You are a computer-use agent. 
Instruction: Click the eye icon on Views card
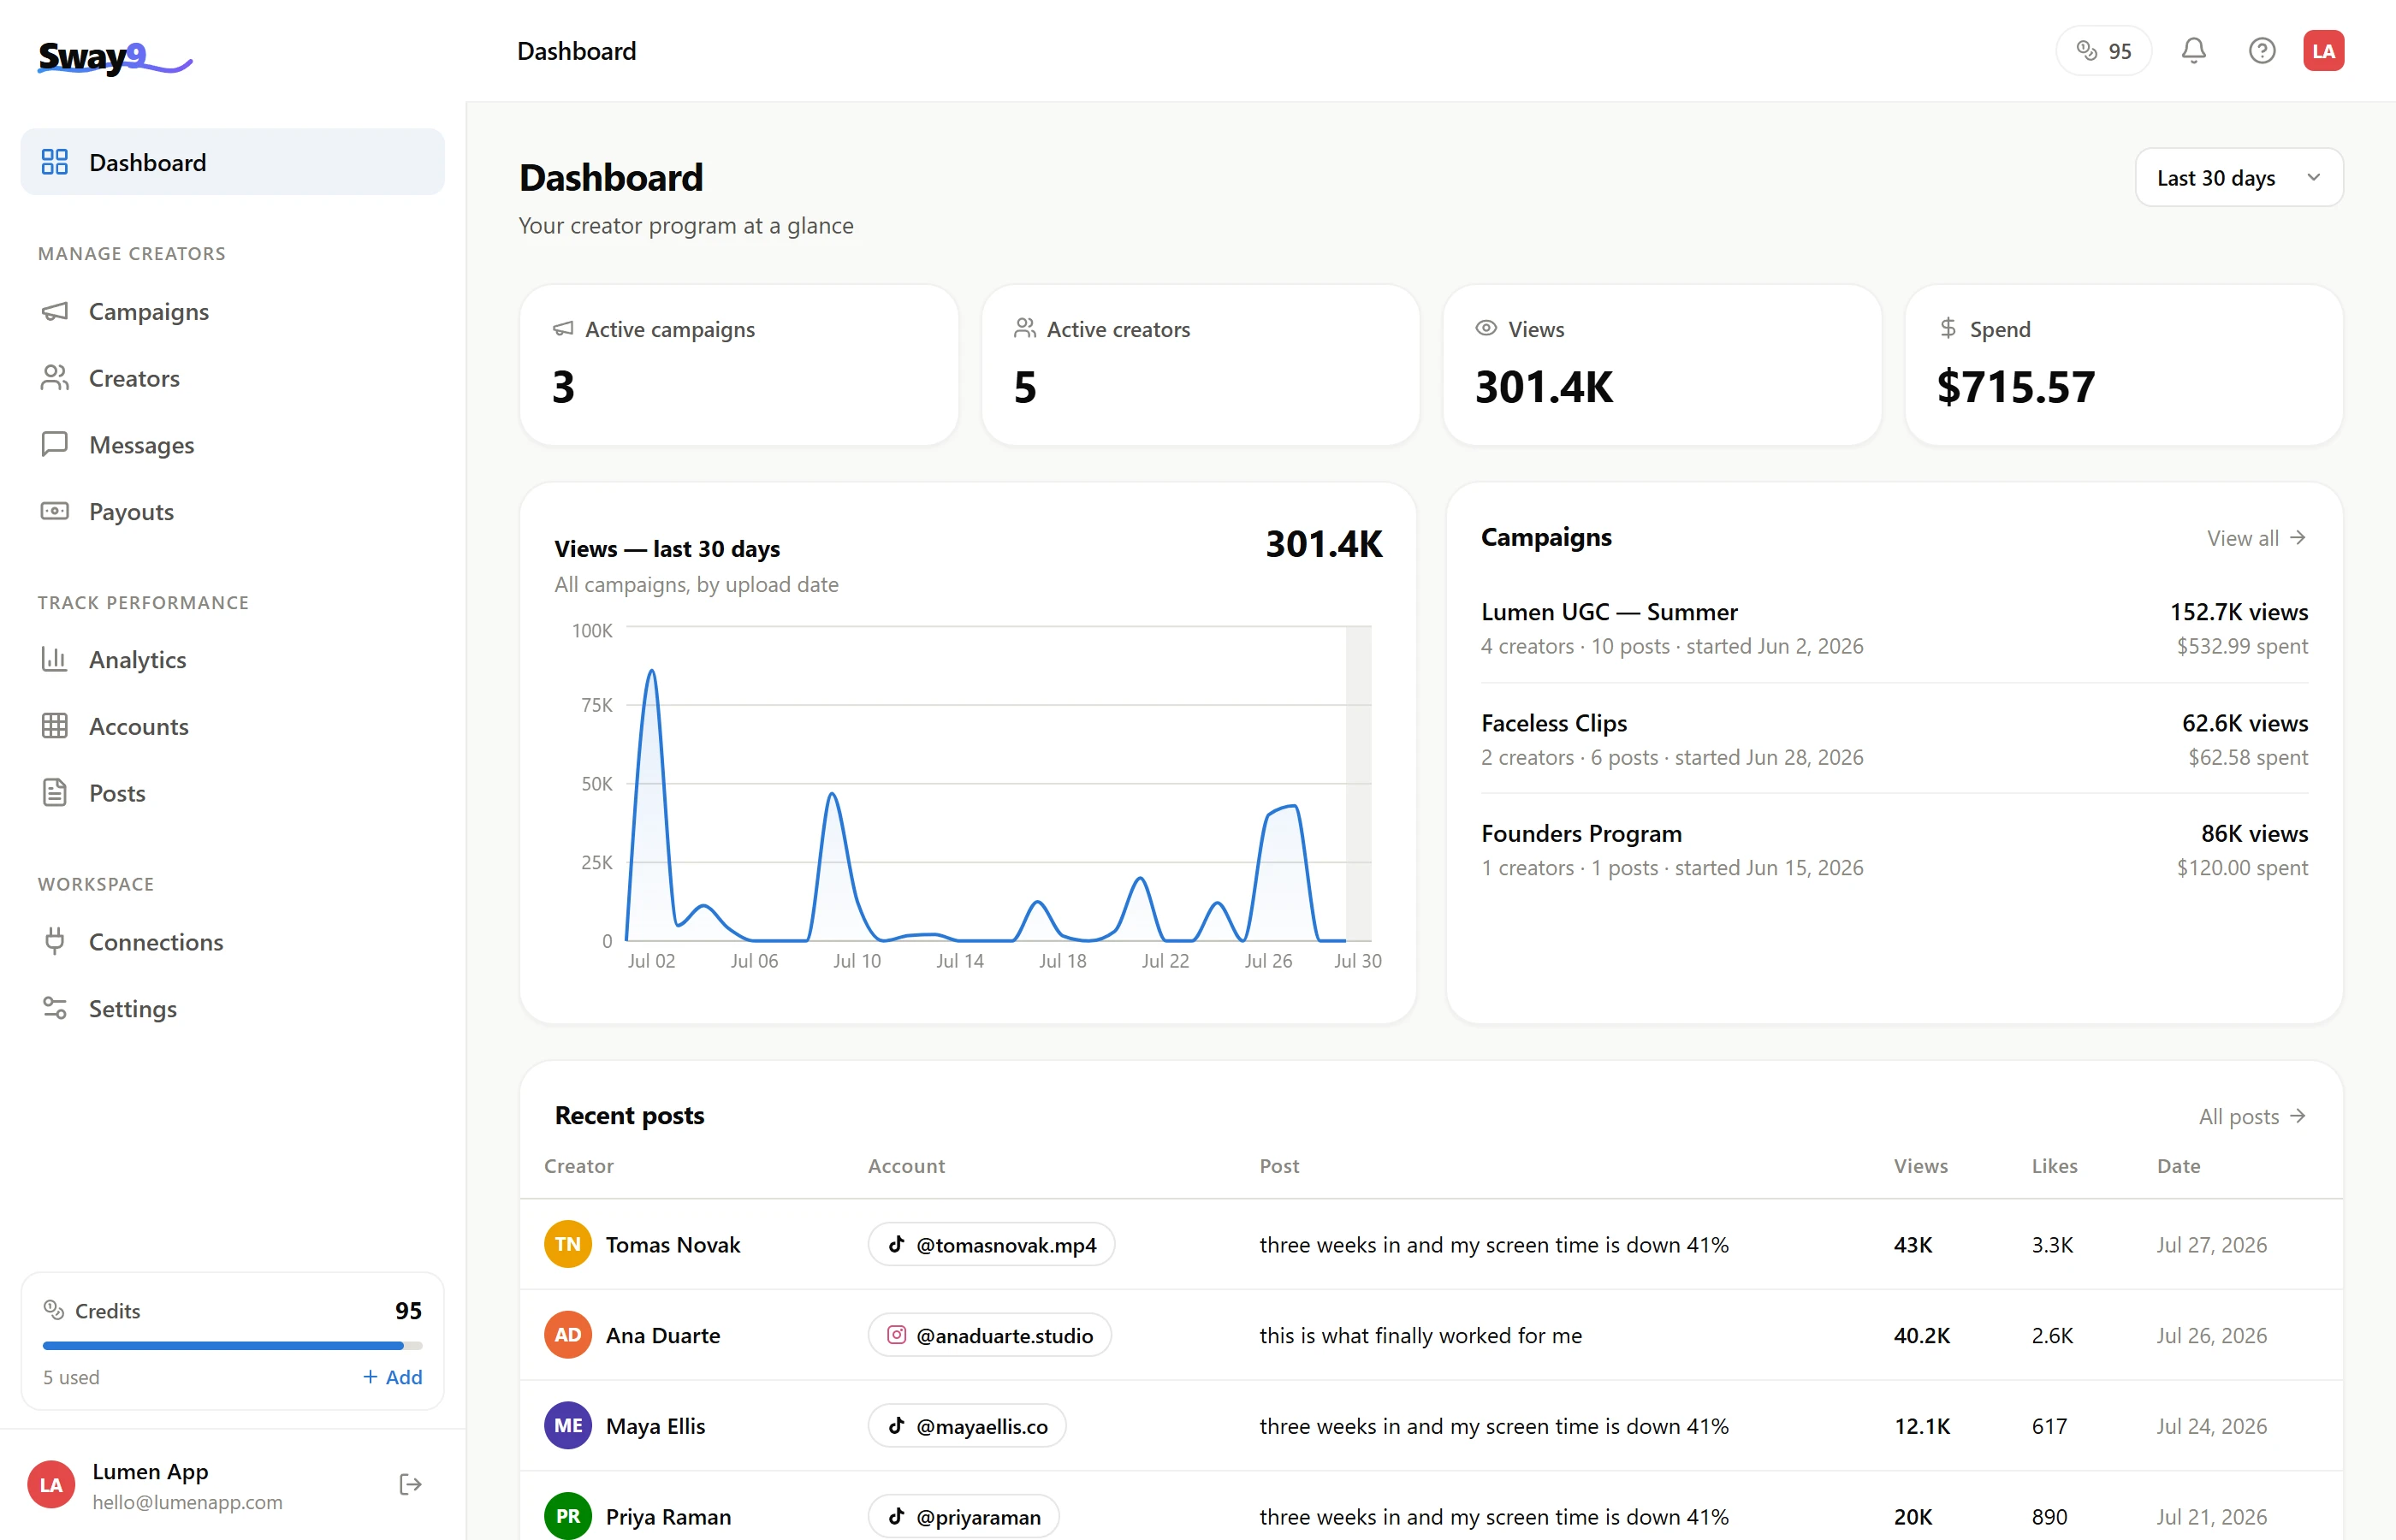pyautogui.click(x=1486, y=328)
